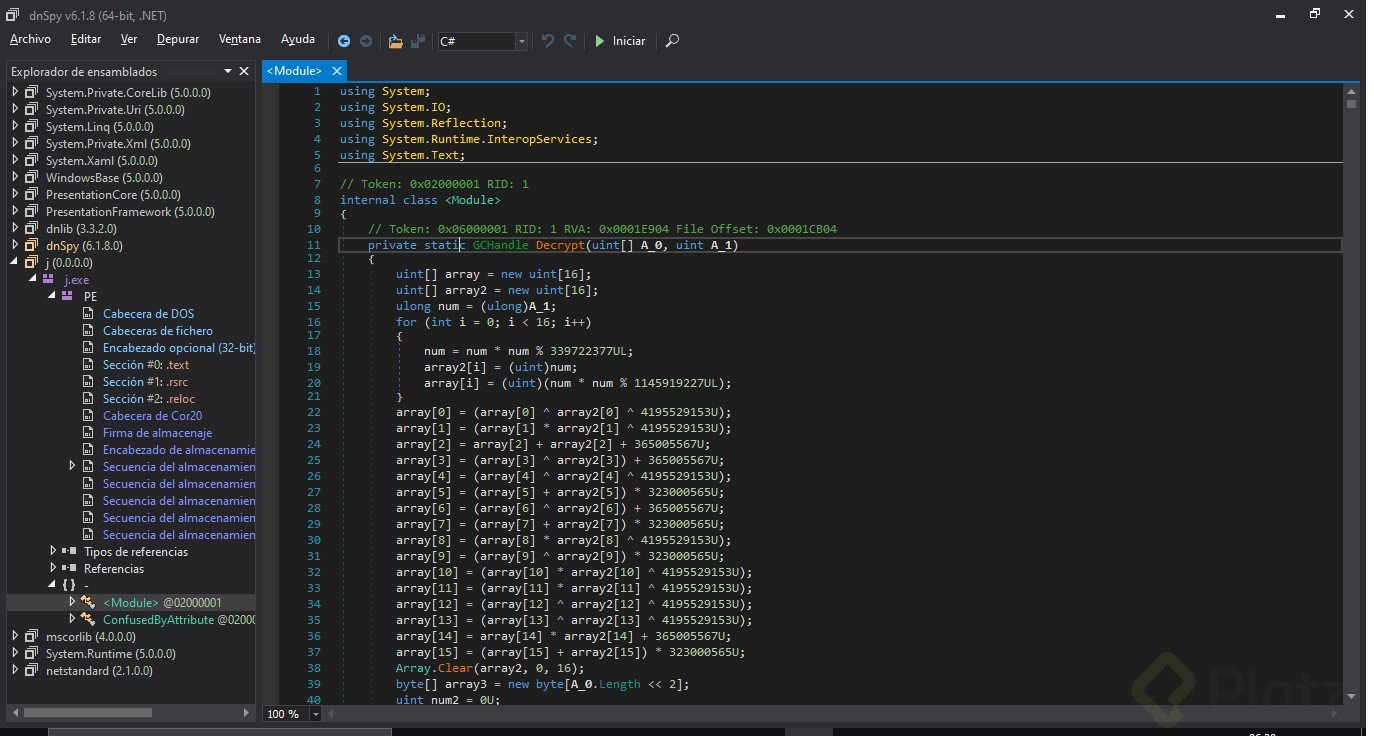Collapse the PE node in the tree
1374x736 pixels.
pos(52,297)
